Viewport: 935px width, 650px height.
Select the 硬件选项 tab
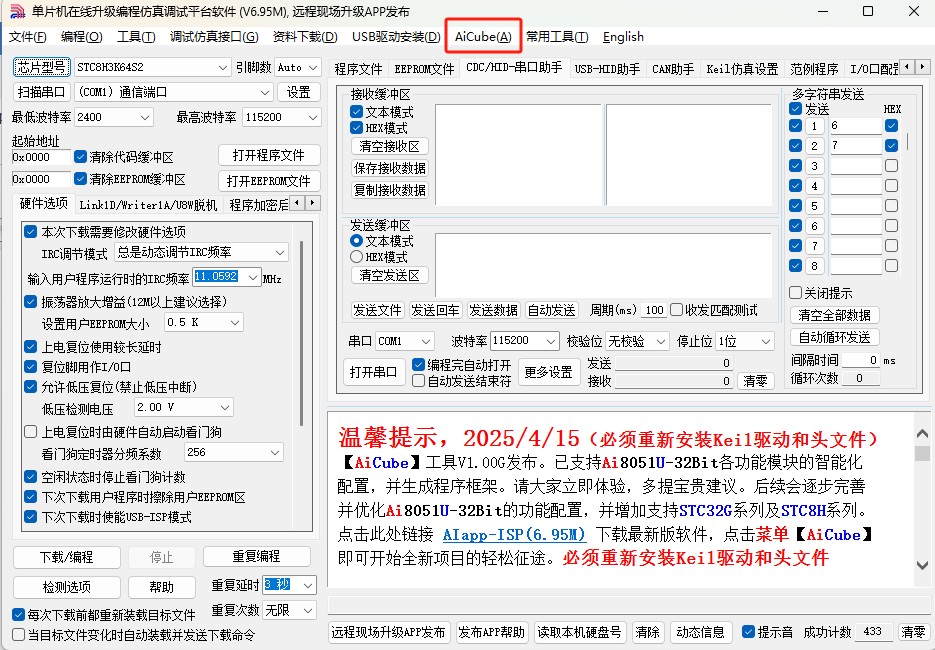[x=44, y=204]
